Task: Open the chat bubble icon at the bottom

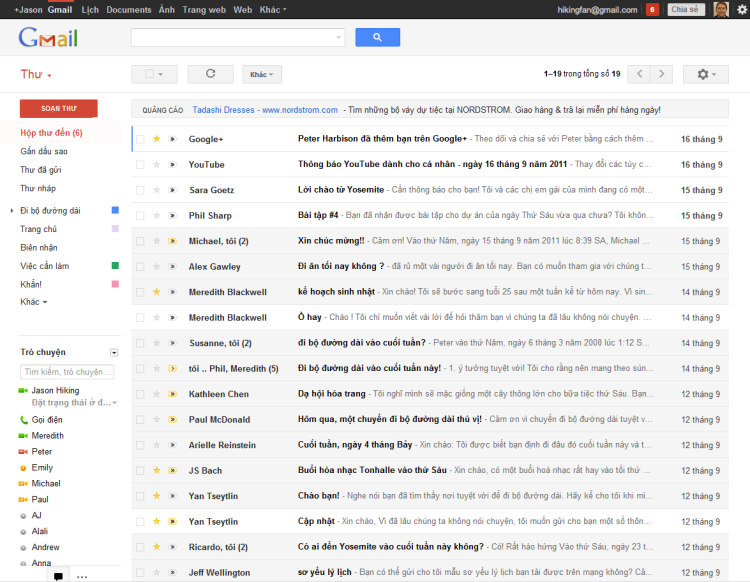Action: [58, 576]
